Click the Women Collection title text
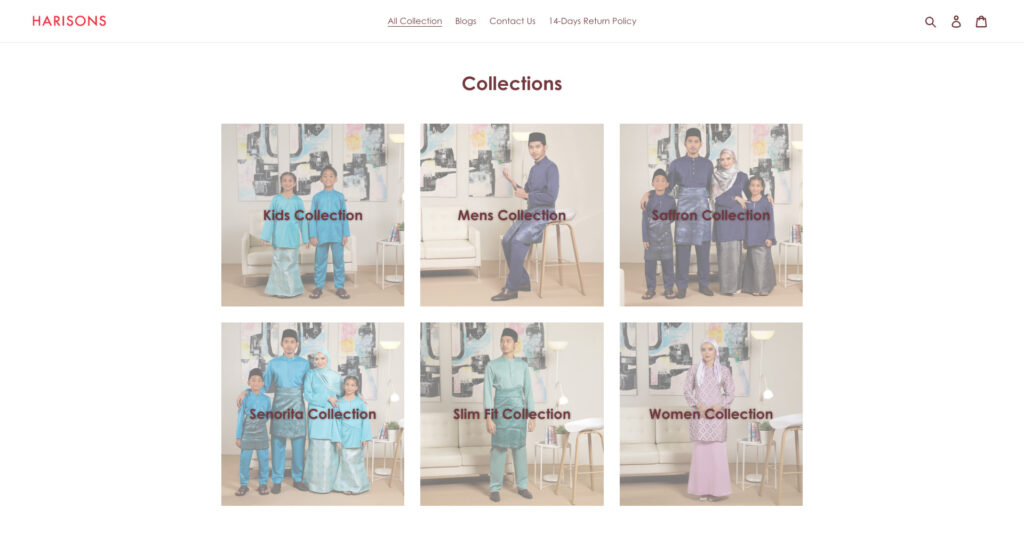1024x533 pixels. (x=711, y=414)
